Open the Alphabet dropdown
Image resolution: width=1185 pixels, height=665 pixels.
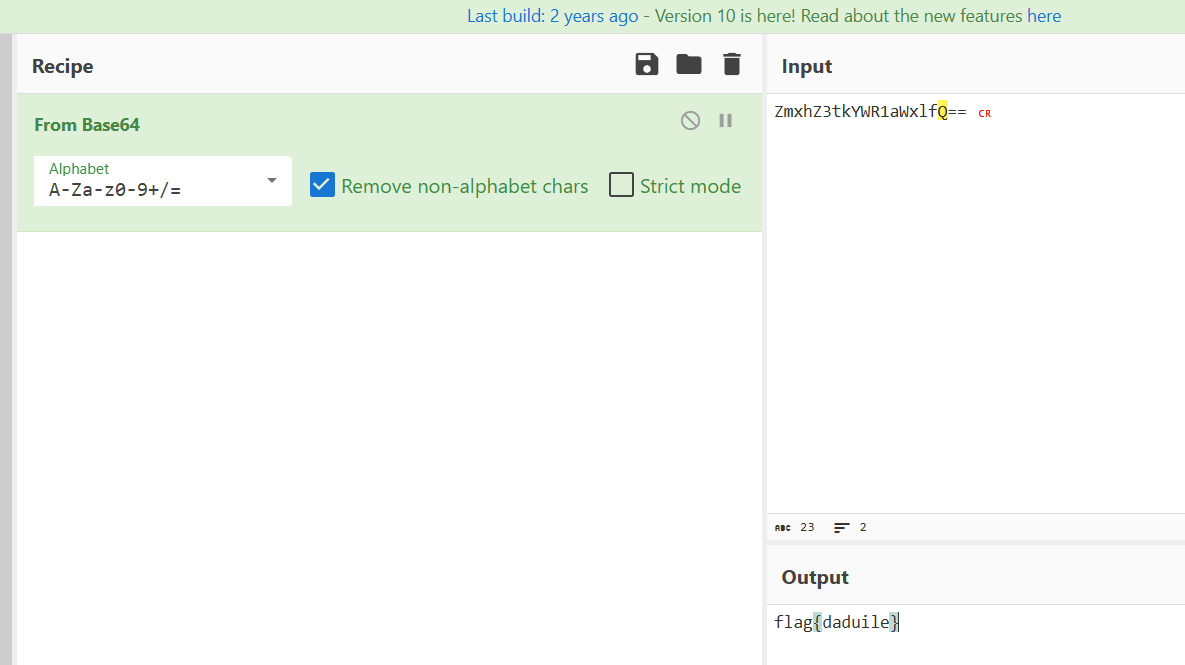click(x=162, y=181)
